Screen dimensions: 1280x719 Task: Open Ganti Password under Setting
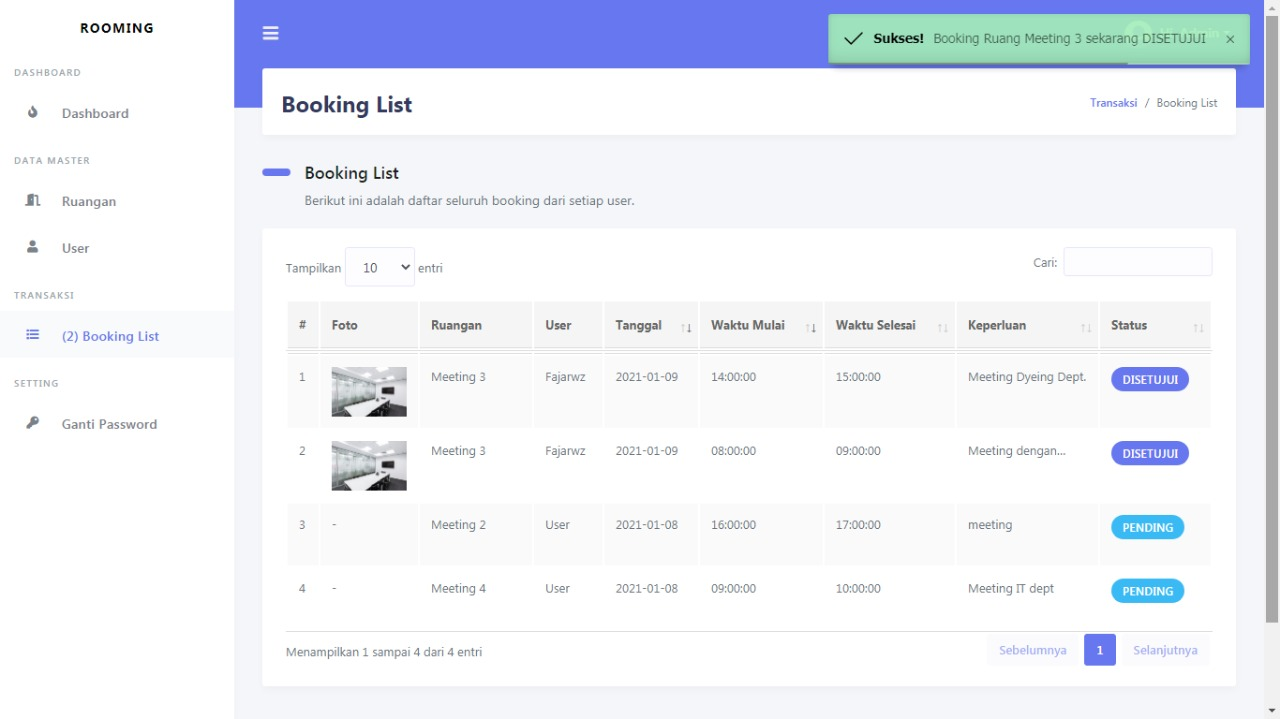109,424
